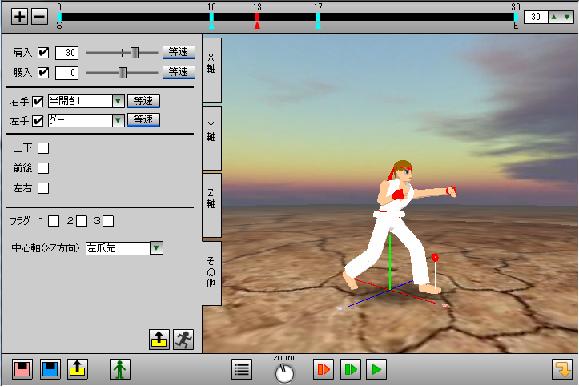Click the 腰入 value field showing 0
Screen dimensions: 579x387
(x=67, y=72)
